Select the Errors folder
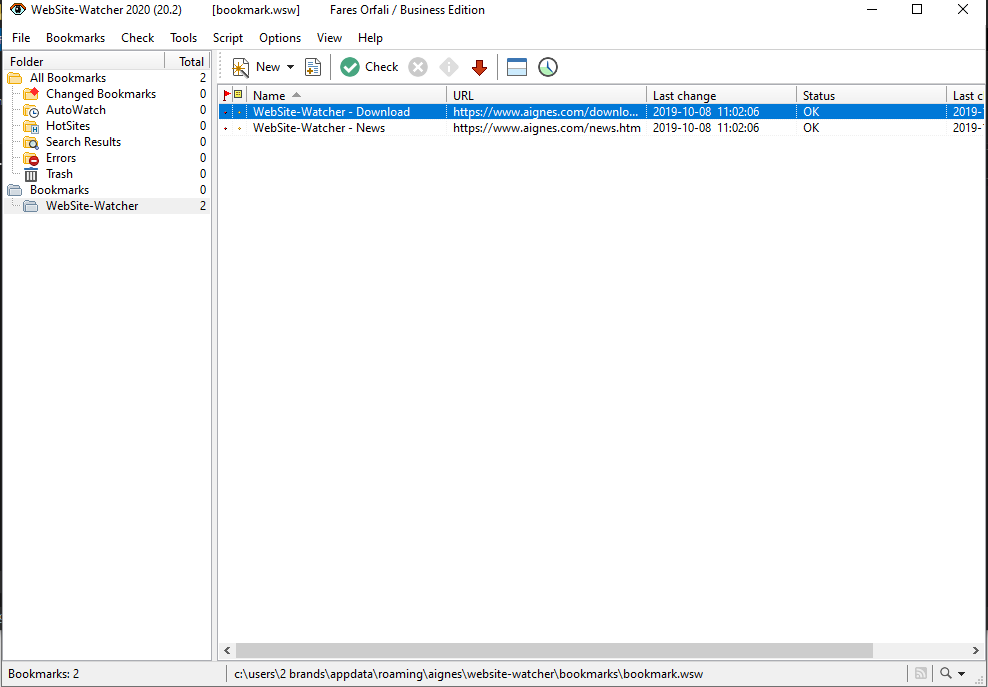The height and width of the screenshot is (687, 988). point(60,158)
